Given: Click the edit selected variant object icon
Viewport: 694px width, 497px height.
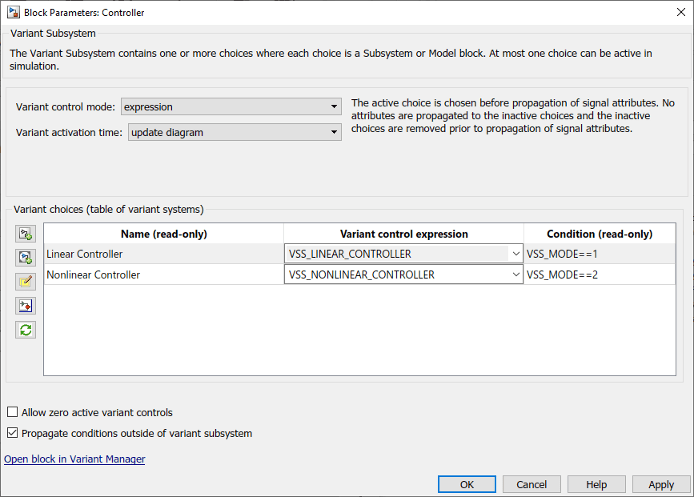Looking at the screenshot, I should coord(25,281).
